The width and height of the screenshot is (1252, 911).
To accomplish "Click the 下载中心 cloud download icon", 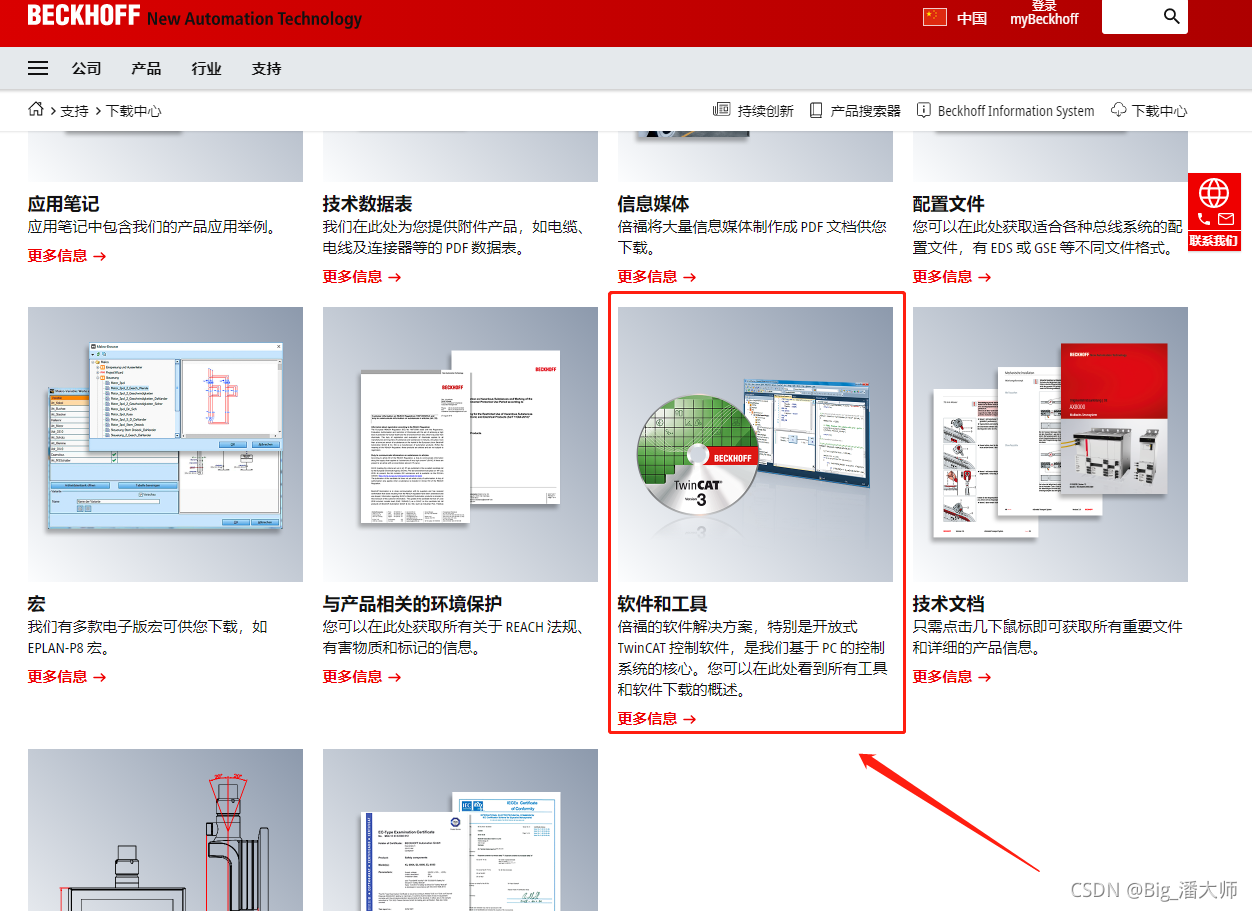I will 1119,110.
